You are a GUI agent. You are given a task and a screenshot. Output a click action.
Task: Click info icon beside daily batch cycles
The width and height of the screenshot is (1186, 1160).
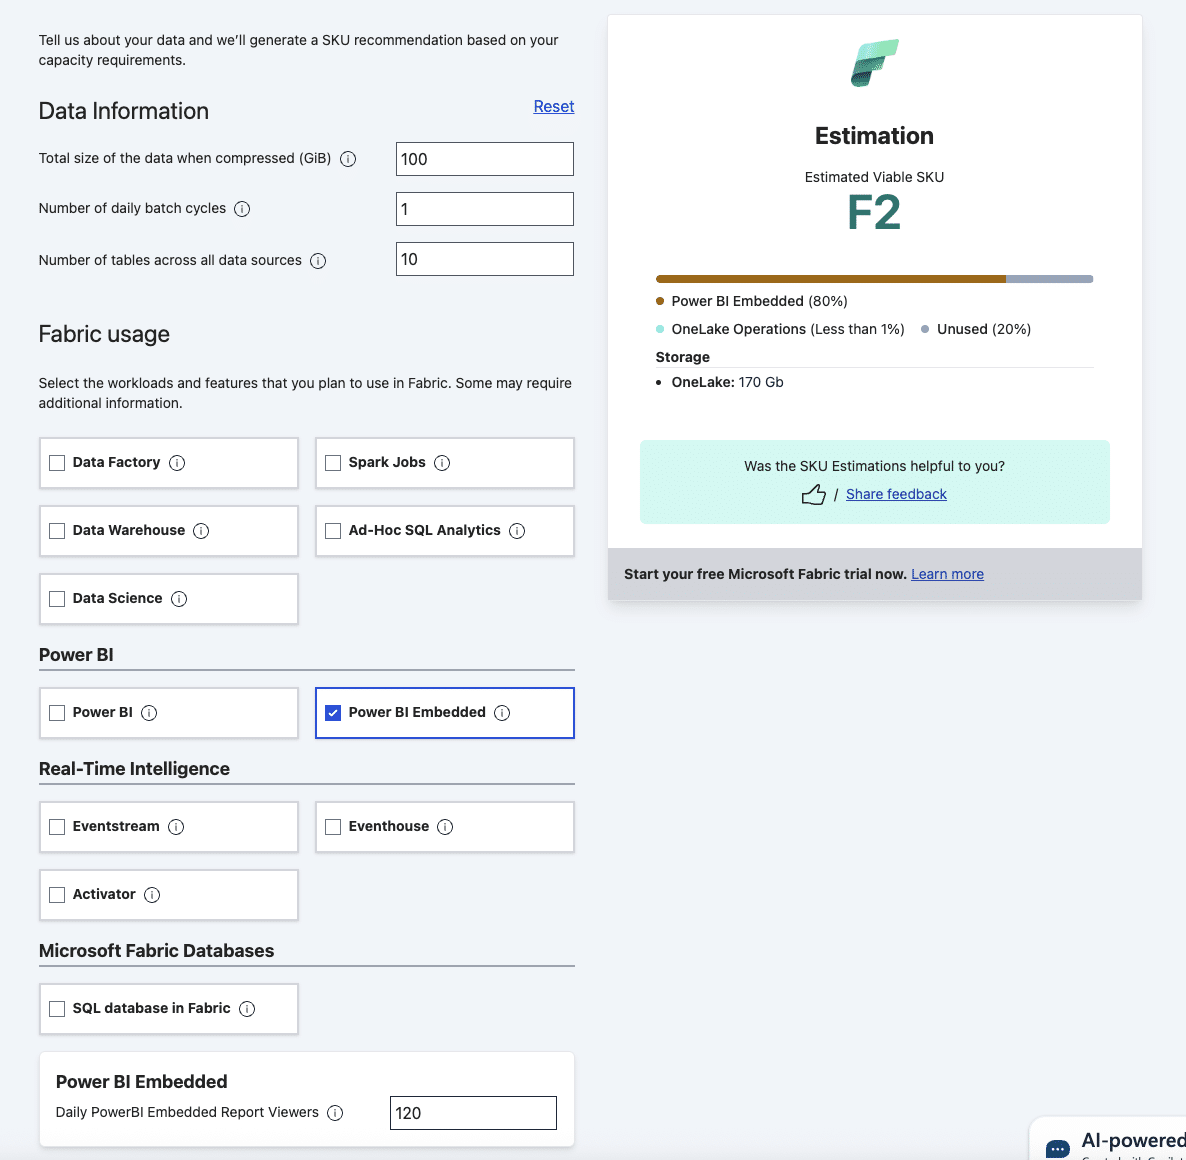point(242,209)
